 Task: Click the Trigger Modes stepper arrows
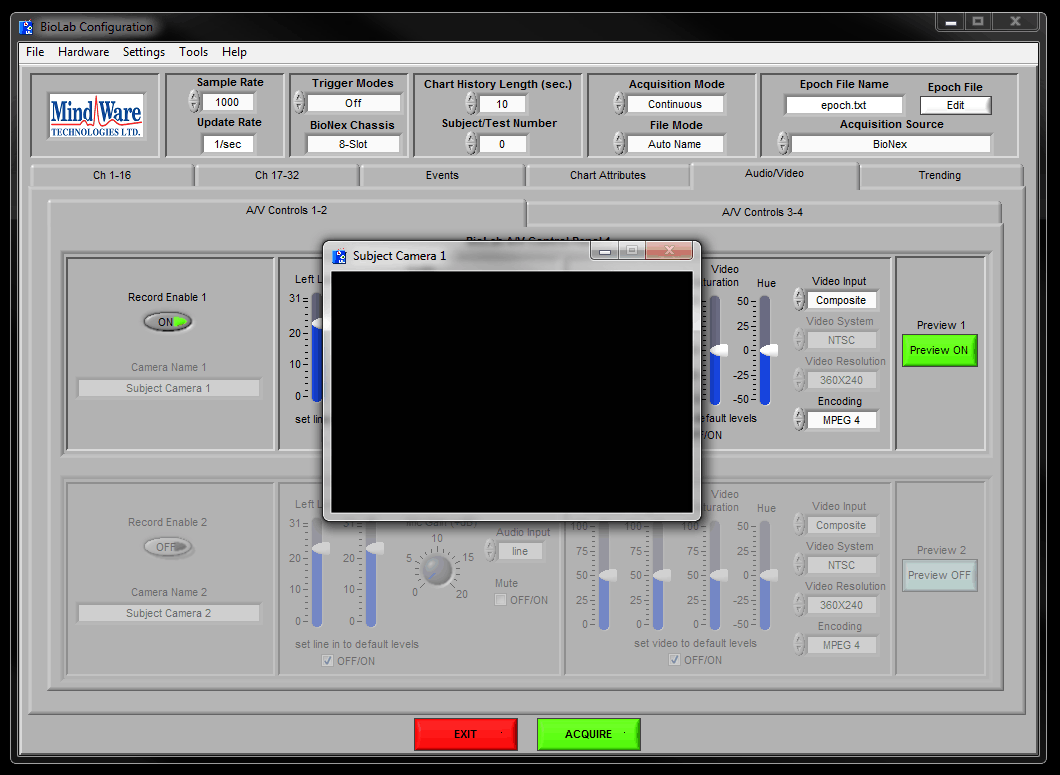[x=299, y=102]
